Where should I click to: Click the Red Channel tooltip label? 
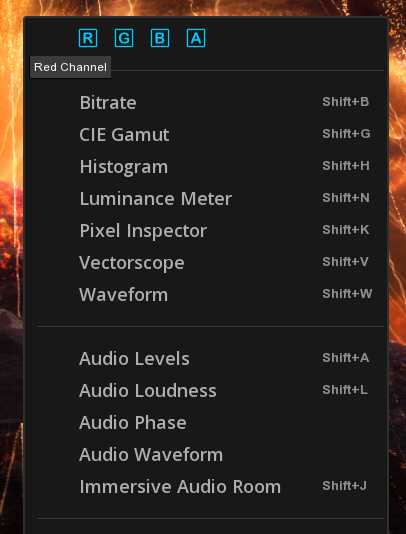pos(71,67)
